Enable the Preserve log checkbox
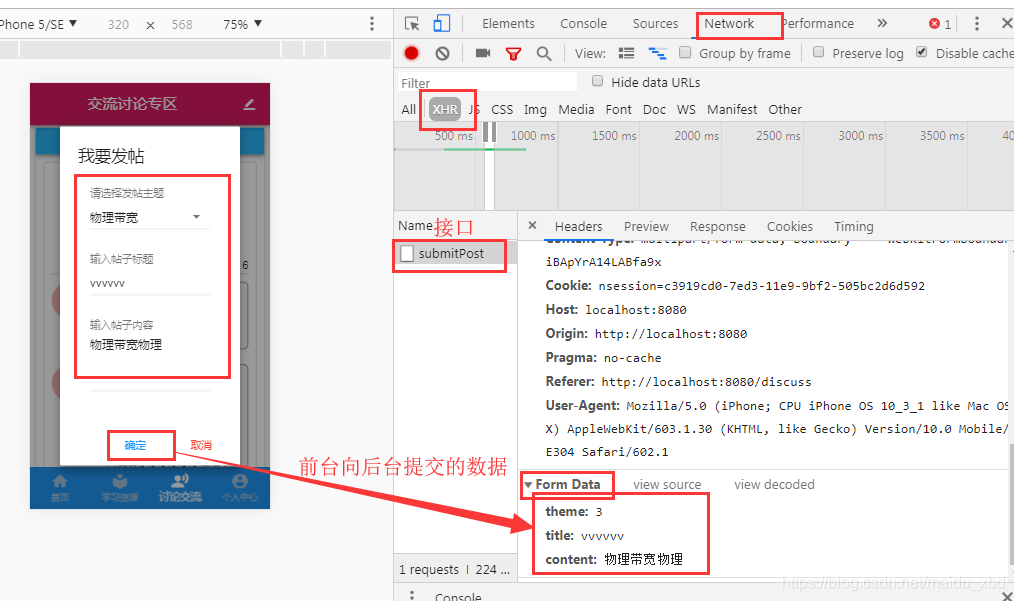This screenshot has width=1014, height=601. pyautogui.click(x=819, y=52)
